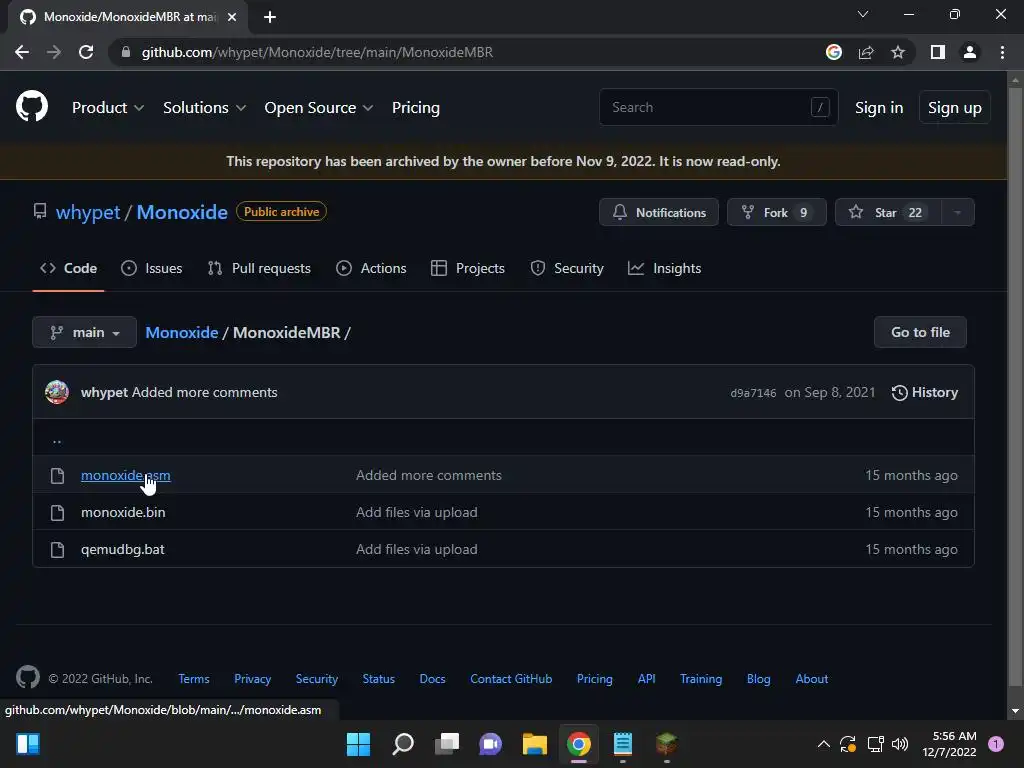Expand the Product menu

[x=108, y=108]
